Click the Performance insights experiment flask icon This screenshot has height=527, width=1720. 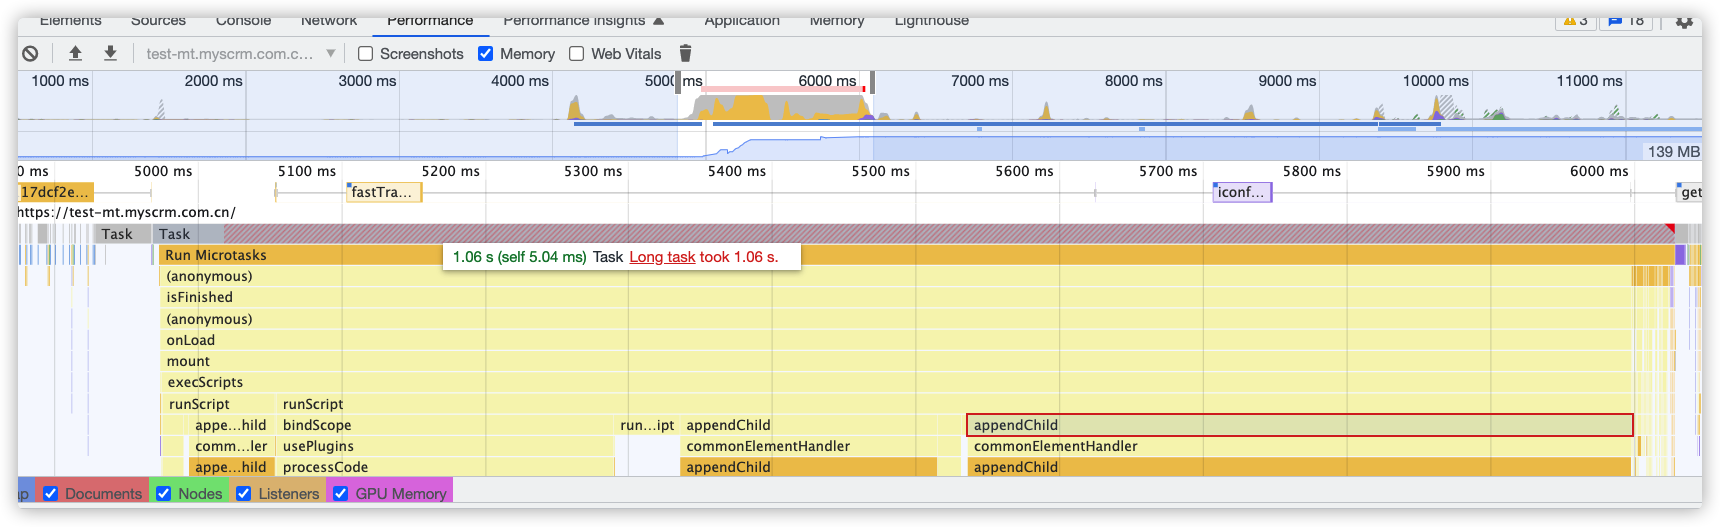658,21
